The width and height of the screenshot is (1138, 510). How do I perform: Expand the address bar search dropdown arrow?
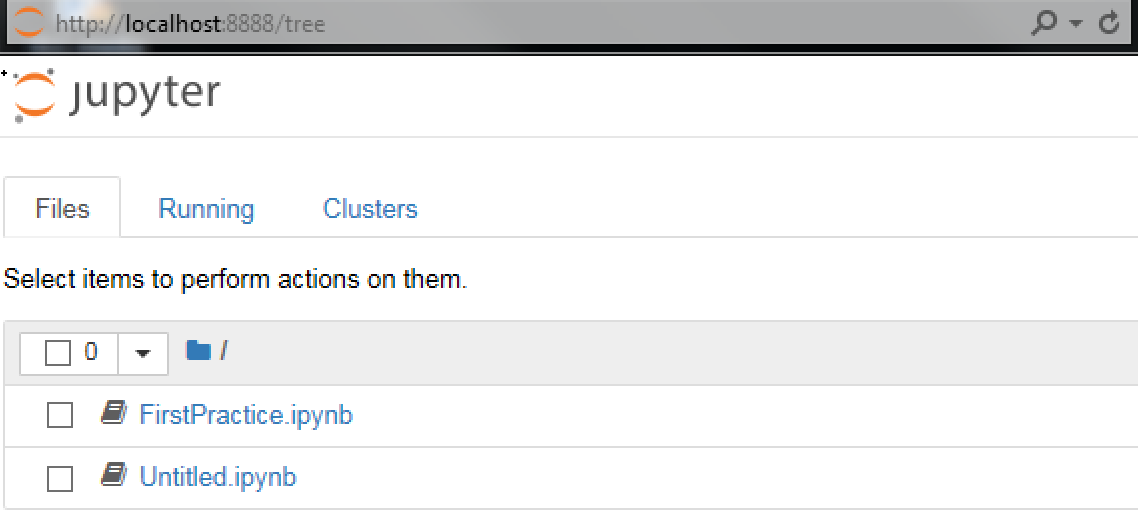[x=1076, y=23]
